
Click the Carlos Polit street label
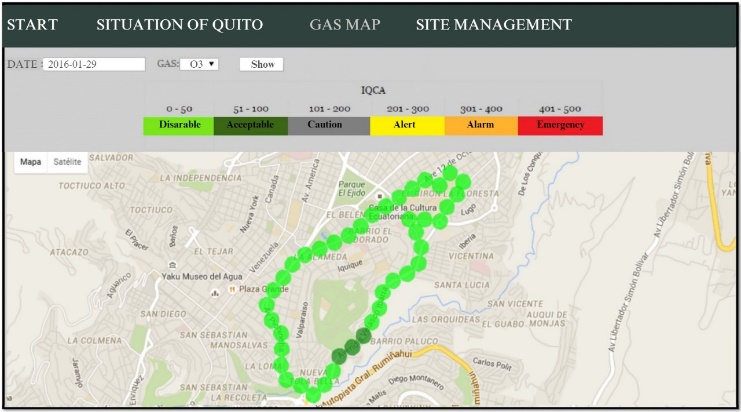492,364
